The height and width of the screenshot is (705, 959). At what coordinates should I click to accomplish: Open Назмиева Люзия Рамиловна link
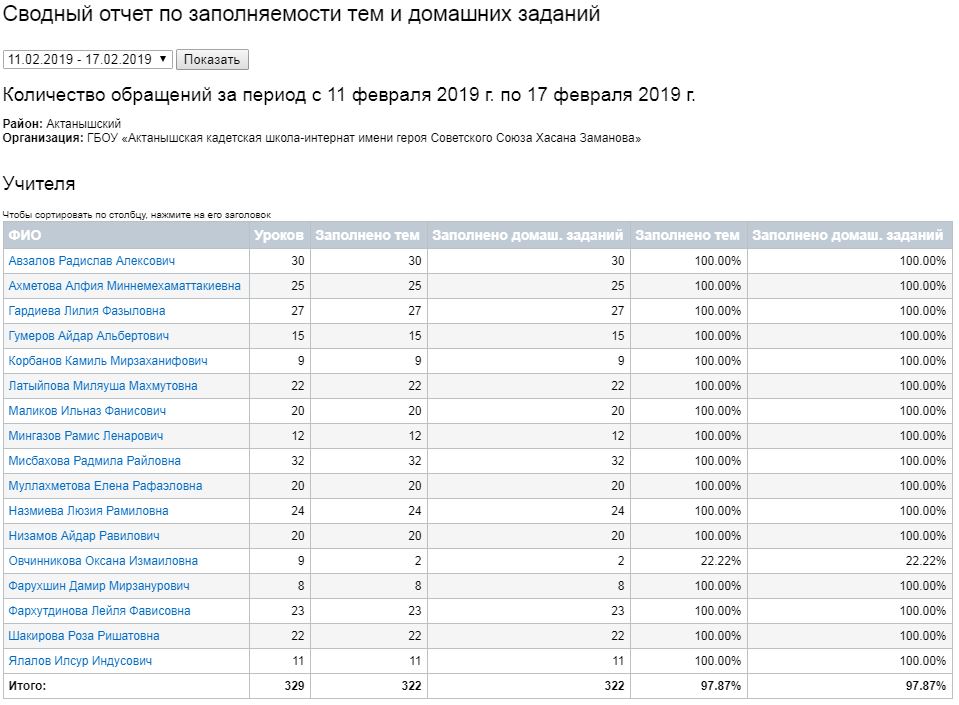(88, 511)
